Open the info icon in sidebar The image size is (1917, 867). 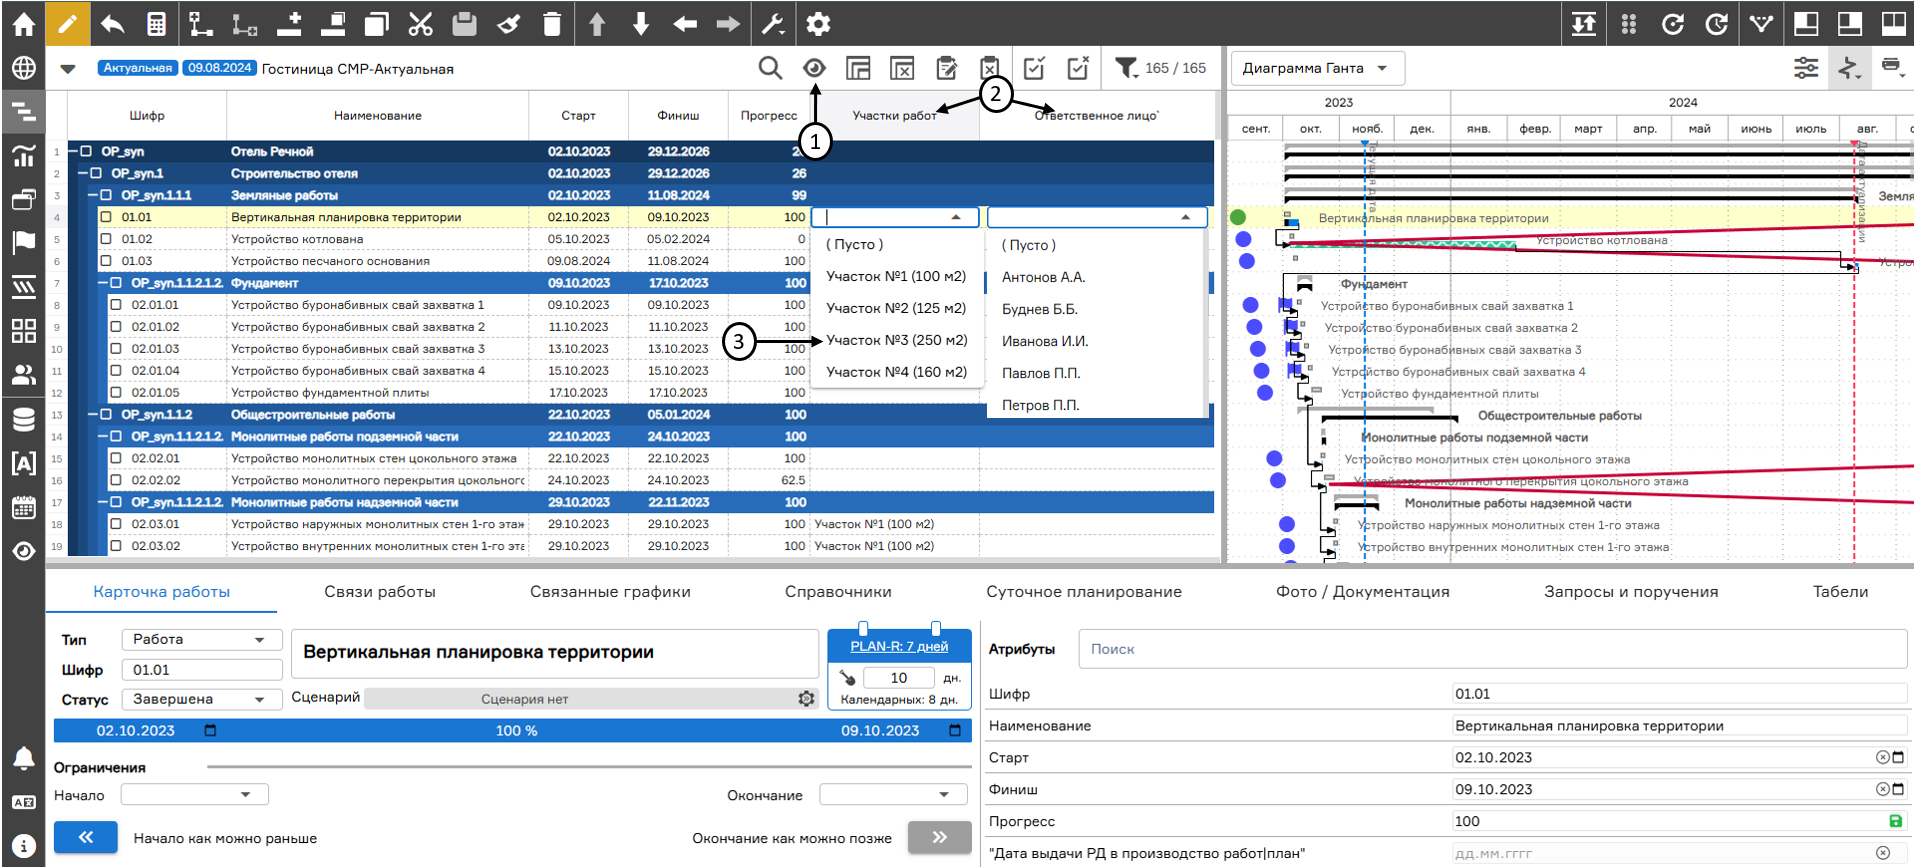pos(23,846)
